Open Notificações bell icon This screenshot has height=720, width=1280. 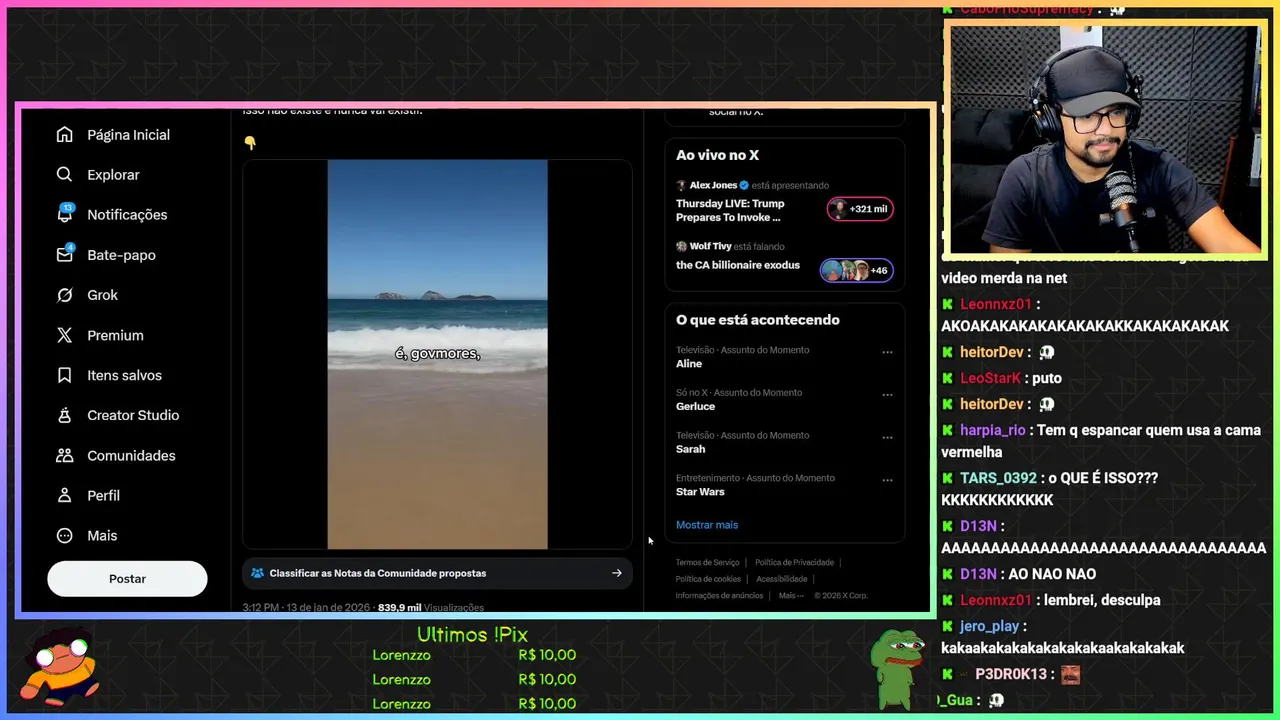(x=65, y=214)
